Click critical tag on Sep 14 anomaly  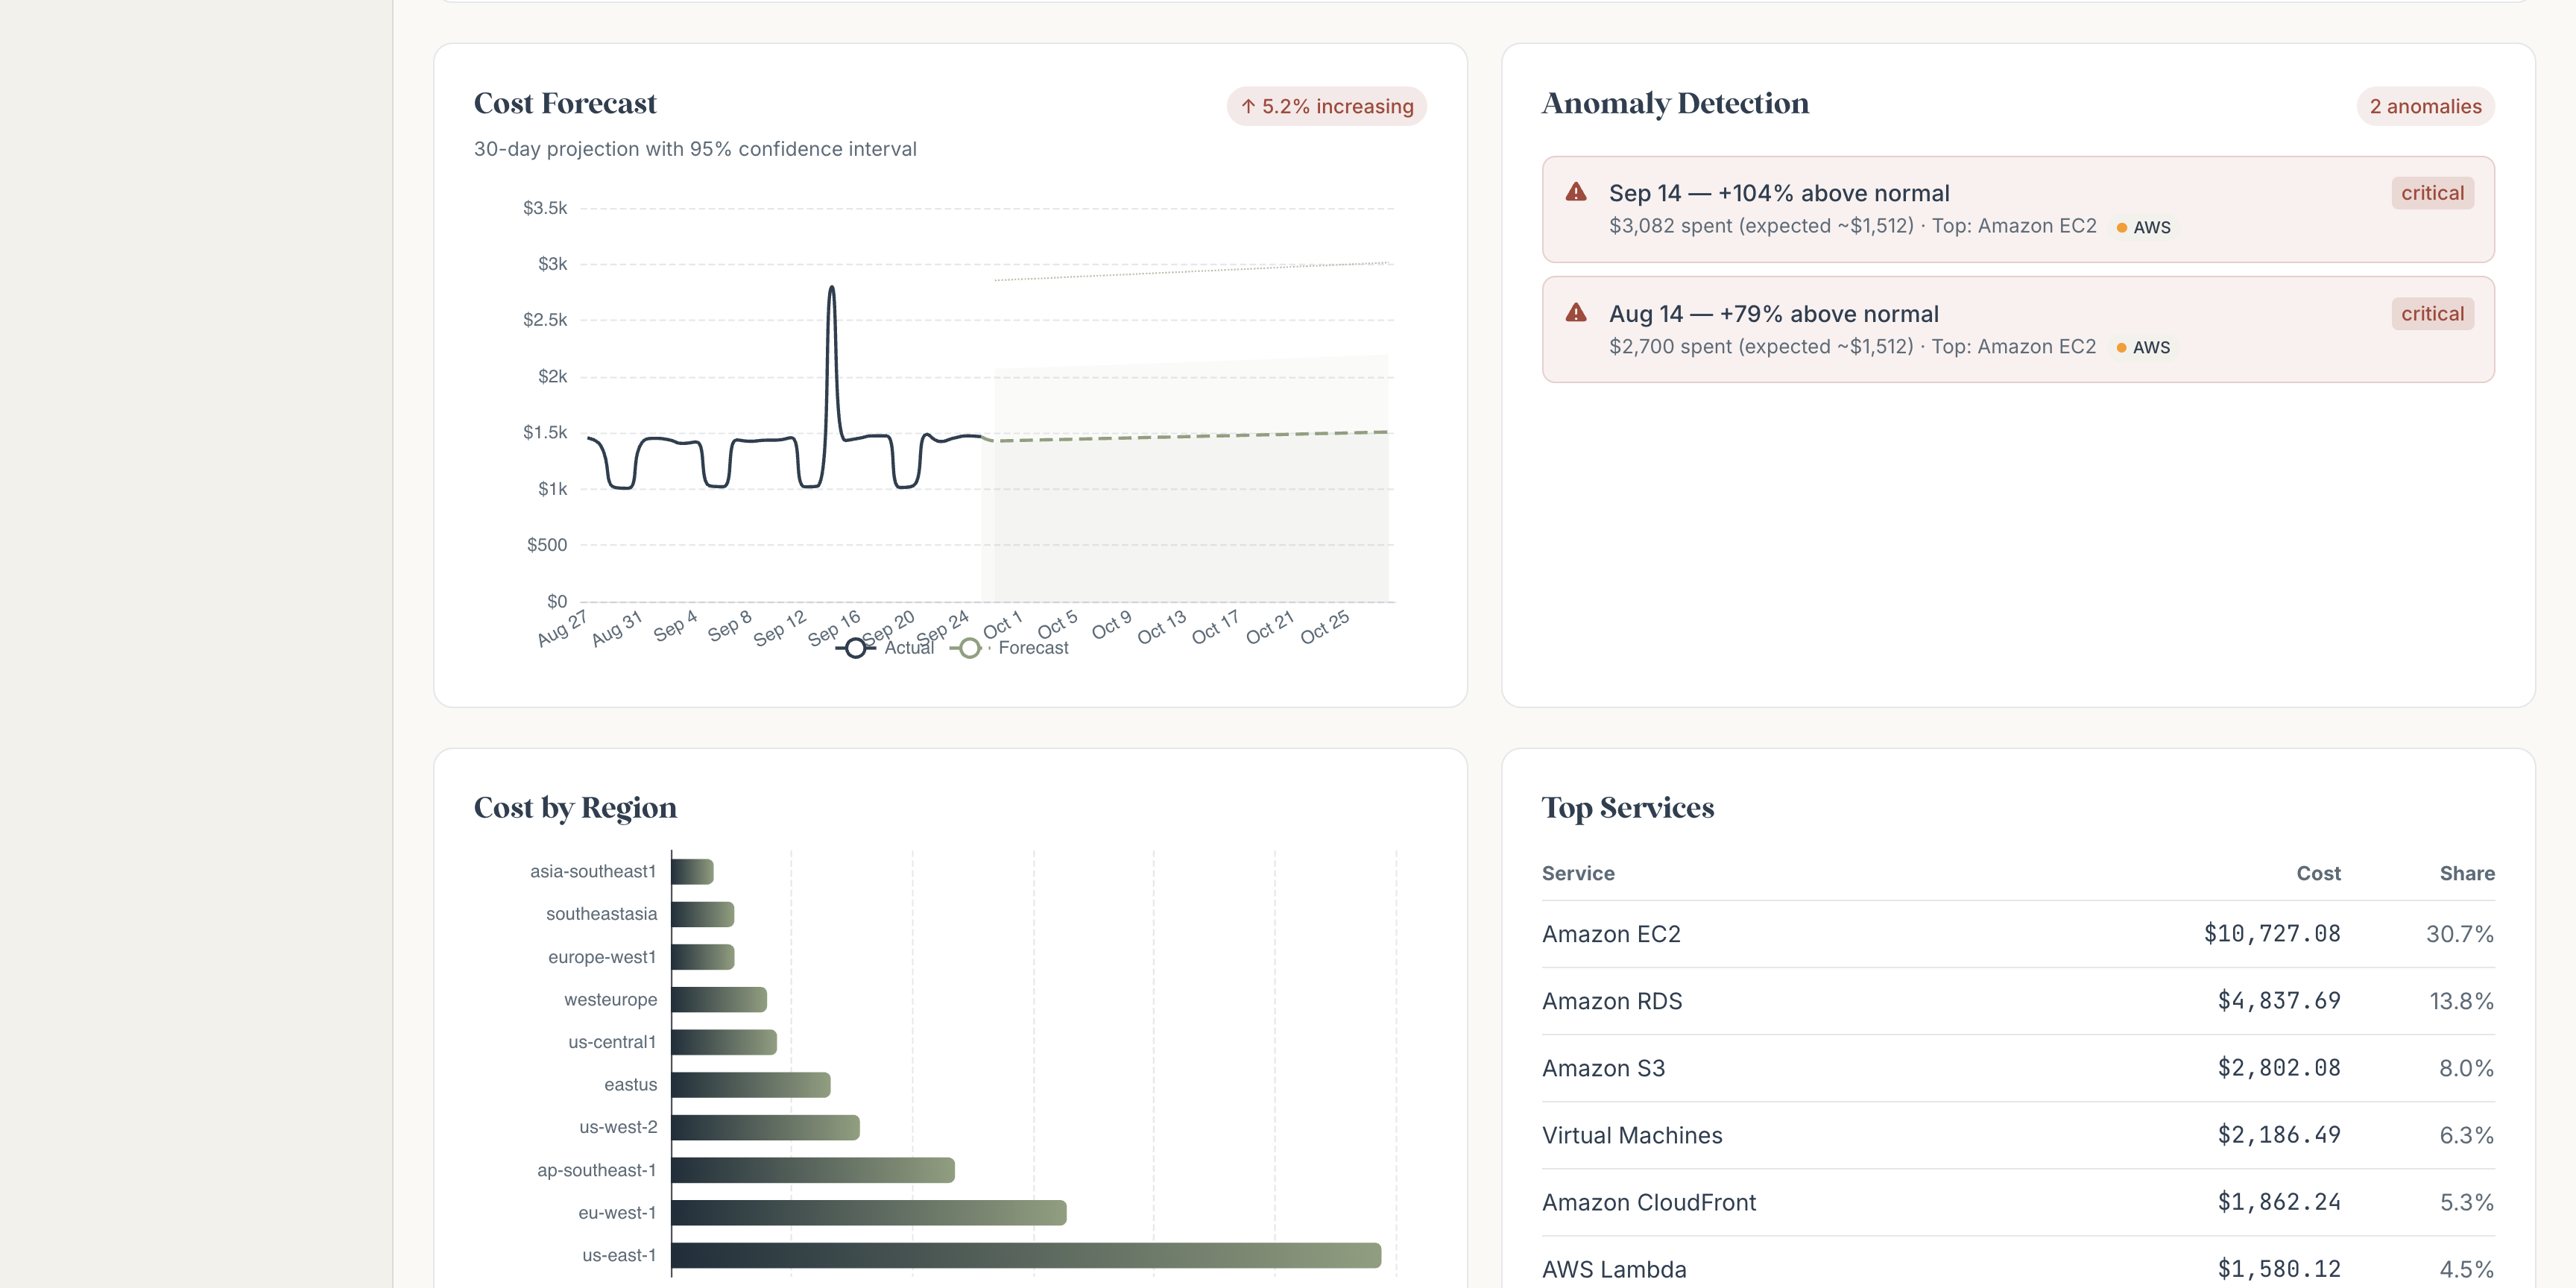(2432, 193)
